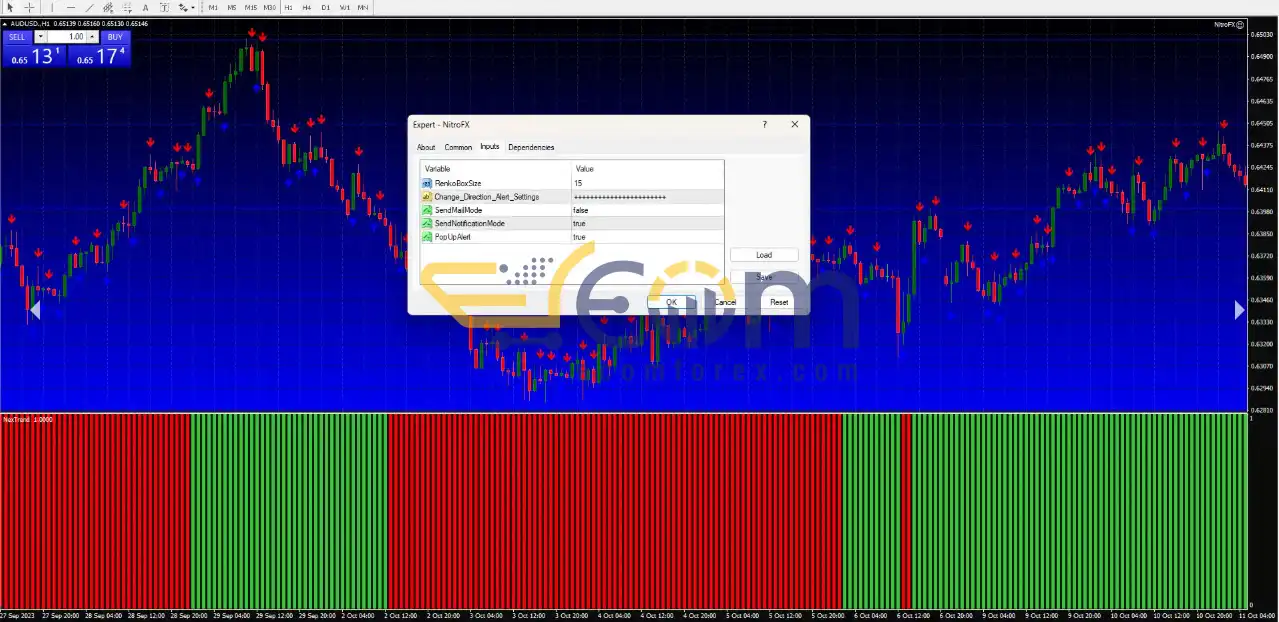Click the sell price 0.65 13 panel
The image size is (1279, 622).
(x=35, y=56)
